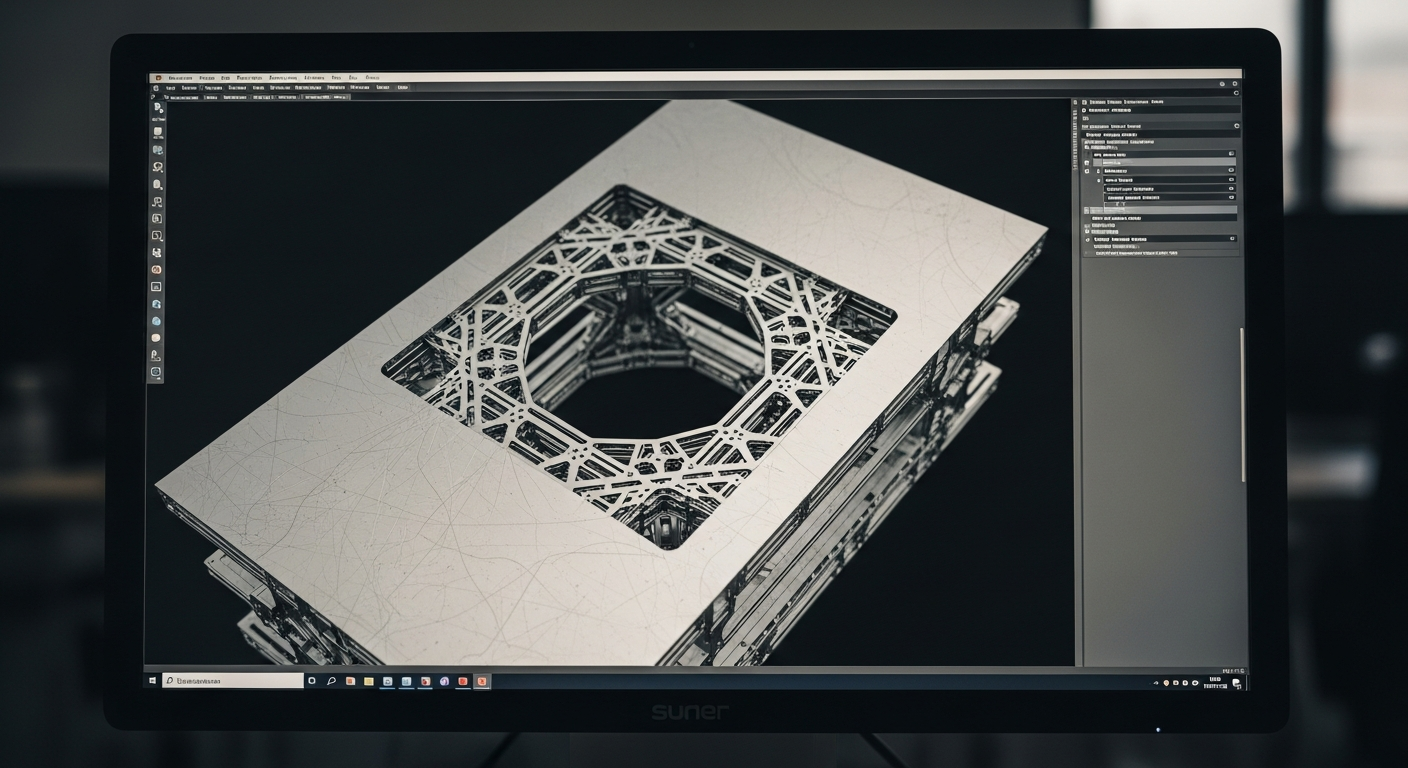Screen dimensions: 1408x768
Task: Click the orange circular icon in the left toolbar
Action: pyautogui.click(x=157, y=269)
